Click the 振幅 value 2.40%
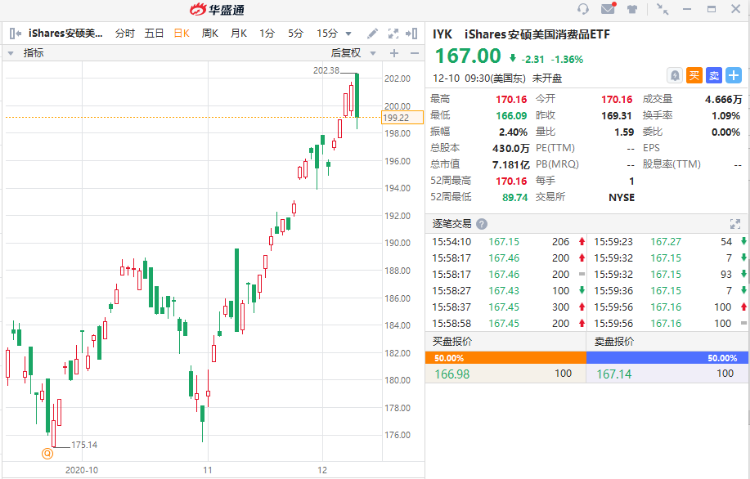Image resolution: width=750 pixels, height=479 pixels. [x=513, y=132]
